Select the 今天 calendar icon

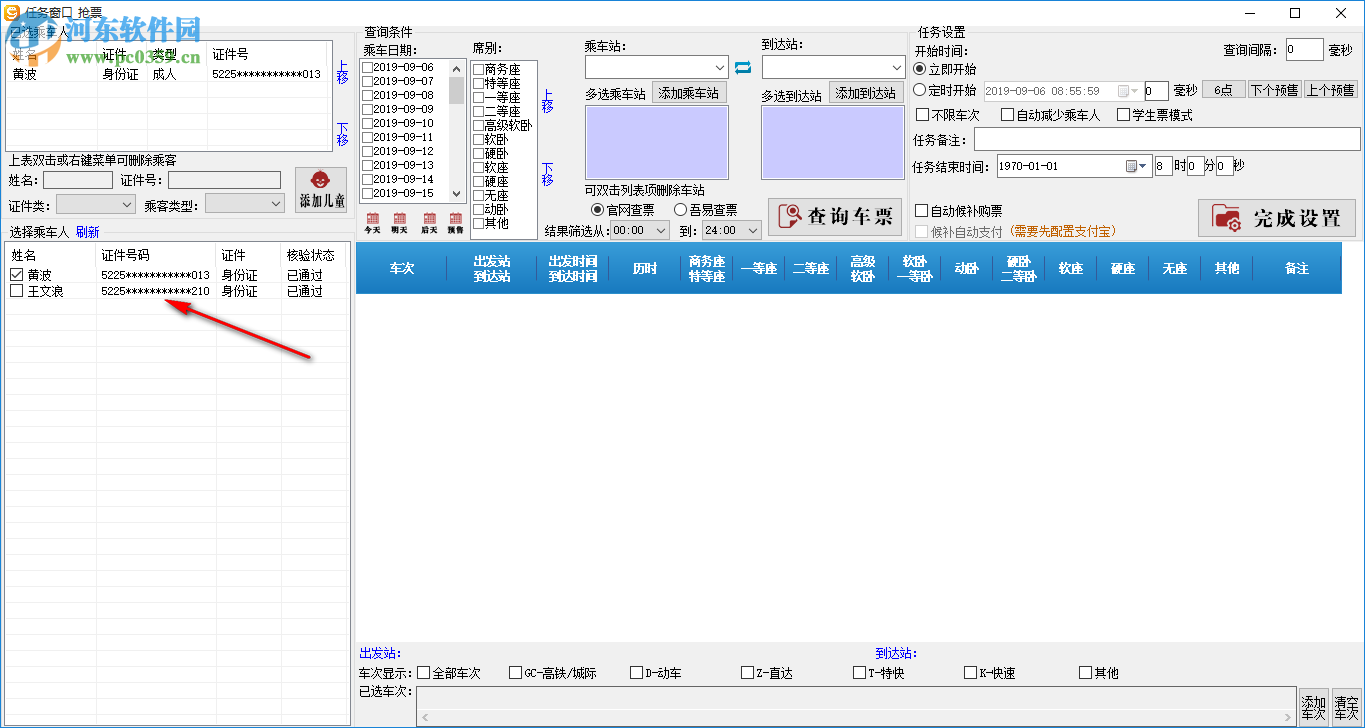373,219
